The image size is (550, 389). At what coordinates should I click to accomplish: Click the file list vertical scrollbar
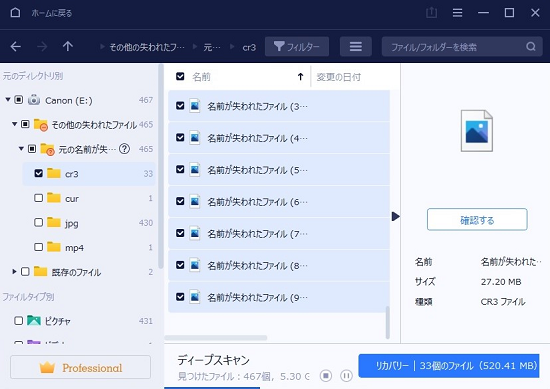click(x=388, y=322)
